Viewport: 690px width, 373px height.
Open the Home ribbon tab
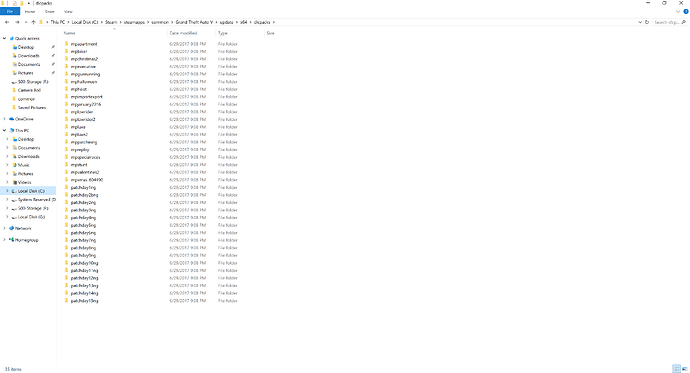[x=30, y=11]
